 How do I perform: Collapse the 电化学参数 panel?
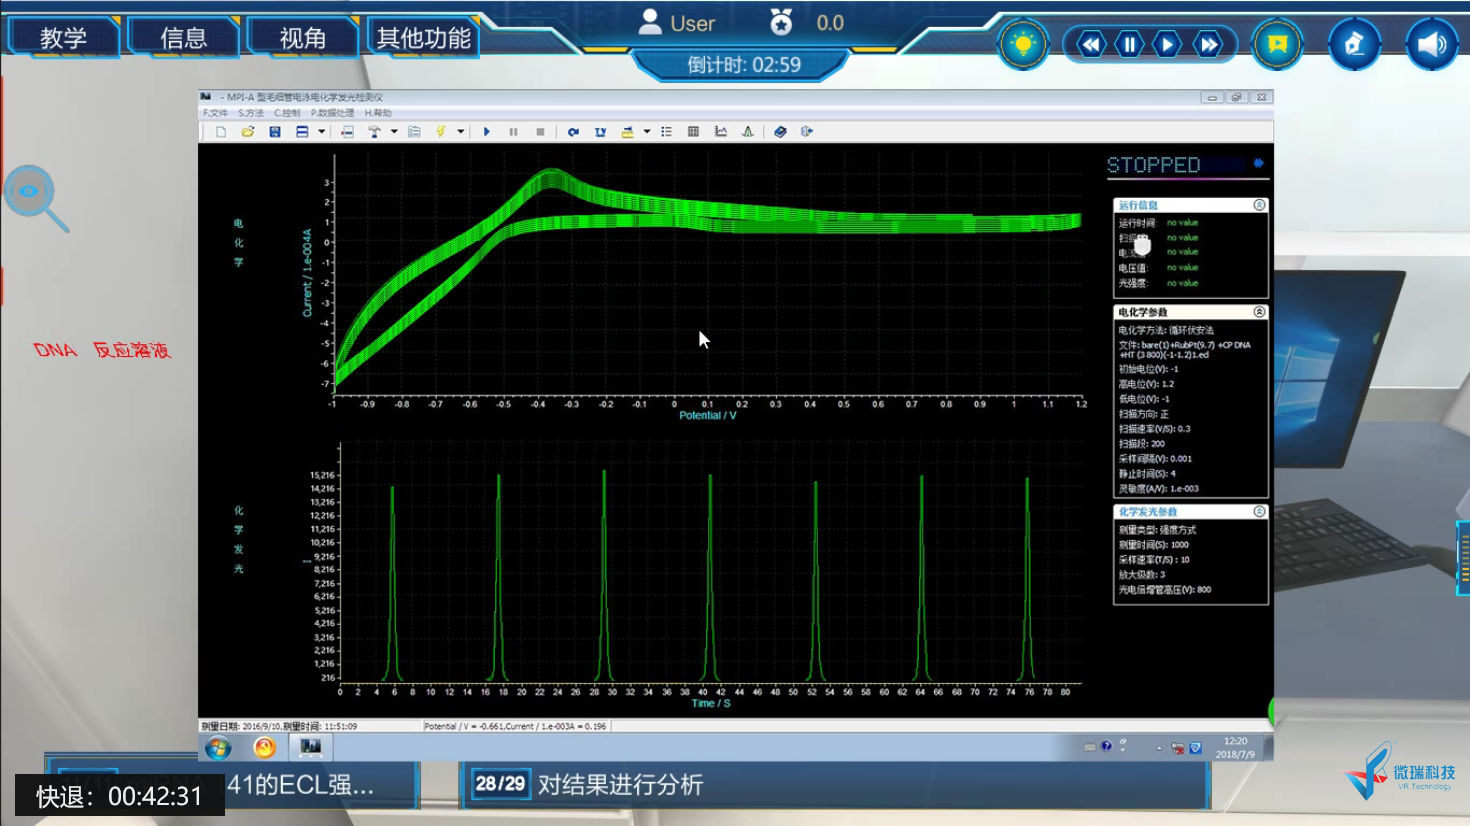pyautogui.click(x=1260, y=312)
